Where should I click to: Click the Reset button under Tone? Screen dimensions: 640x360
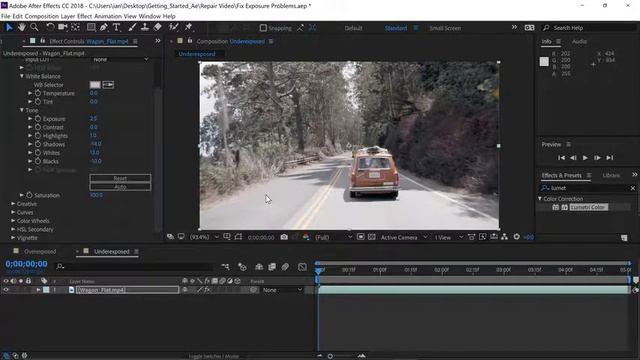[120, 178]
